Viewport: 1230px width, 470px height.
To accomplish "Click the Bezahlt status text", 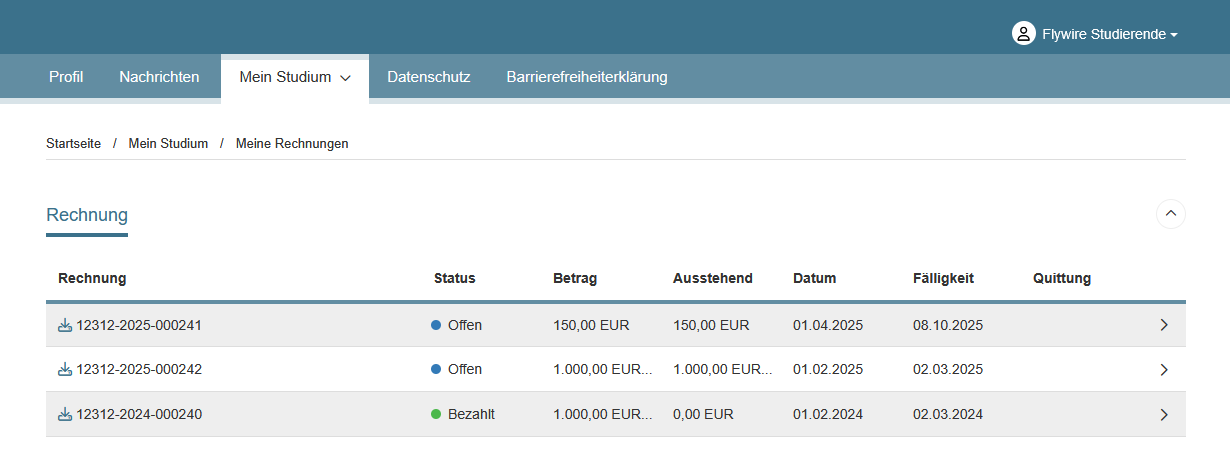I will 471,414.
